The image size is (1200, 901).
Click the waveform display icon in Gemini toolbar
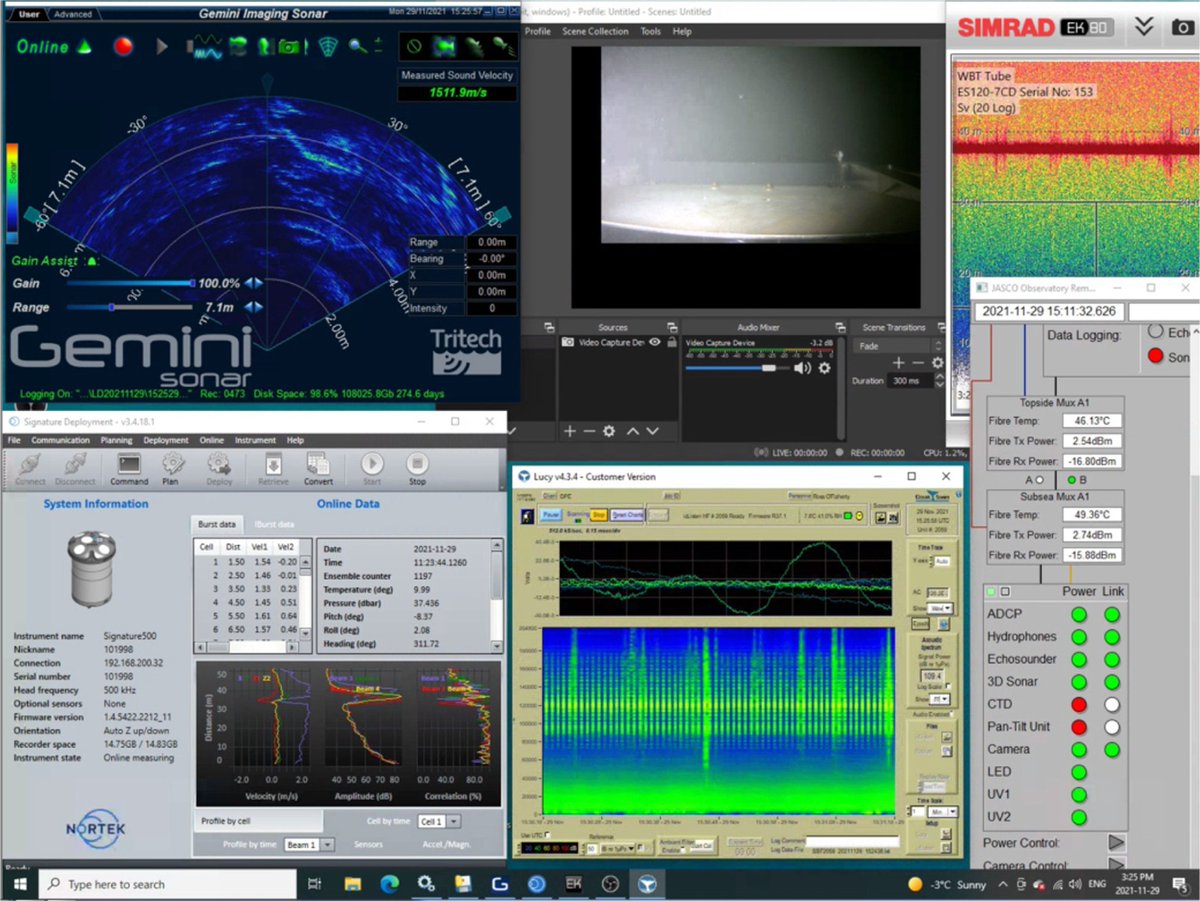coord(207,47)
